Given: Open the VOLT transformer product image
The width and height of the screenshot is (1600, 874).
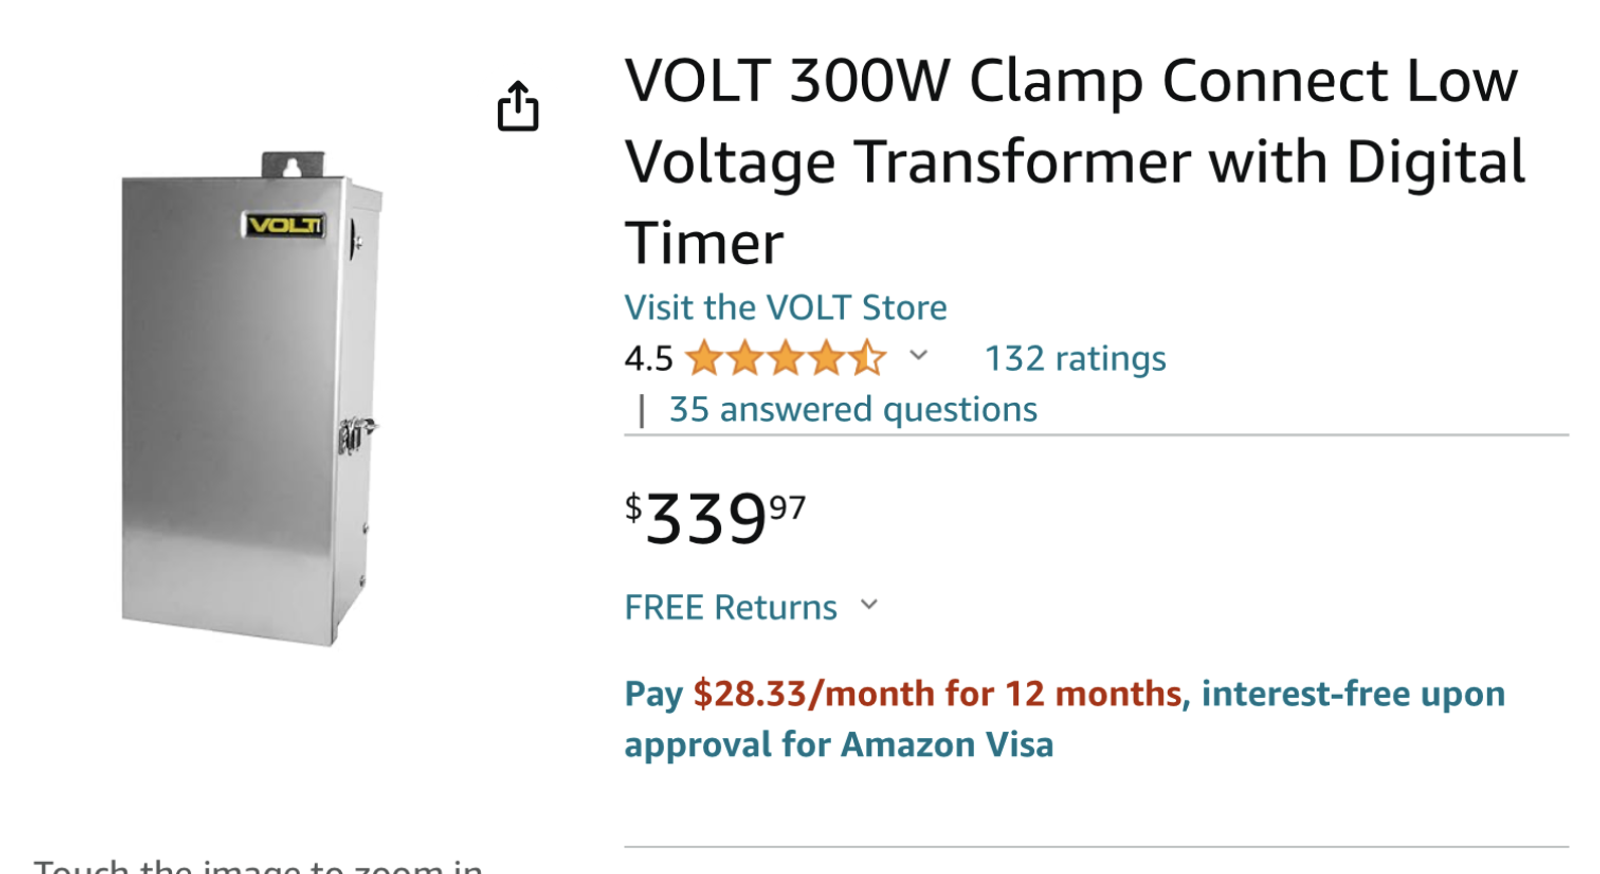Looking at the screenshot, I should pos(251,399).
